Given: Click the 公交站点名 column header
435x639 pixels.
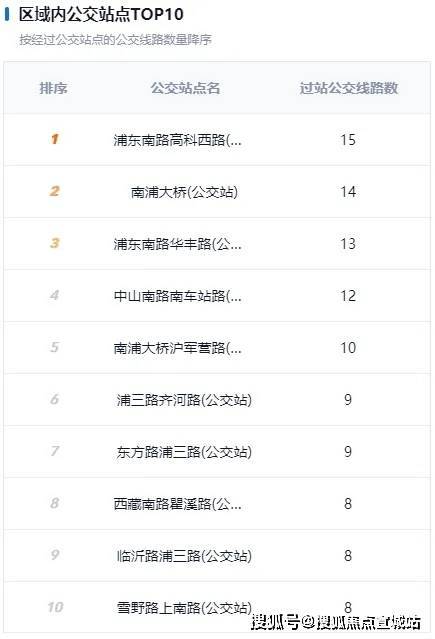Looking at the screenshot, I should point(185,88).
